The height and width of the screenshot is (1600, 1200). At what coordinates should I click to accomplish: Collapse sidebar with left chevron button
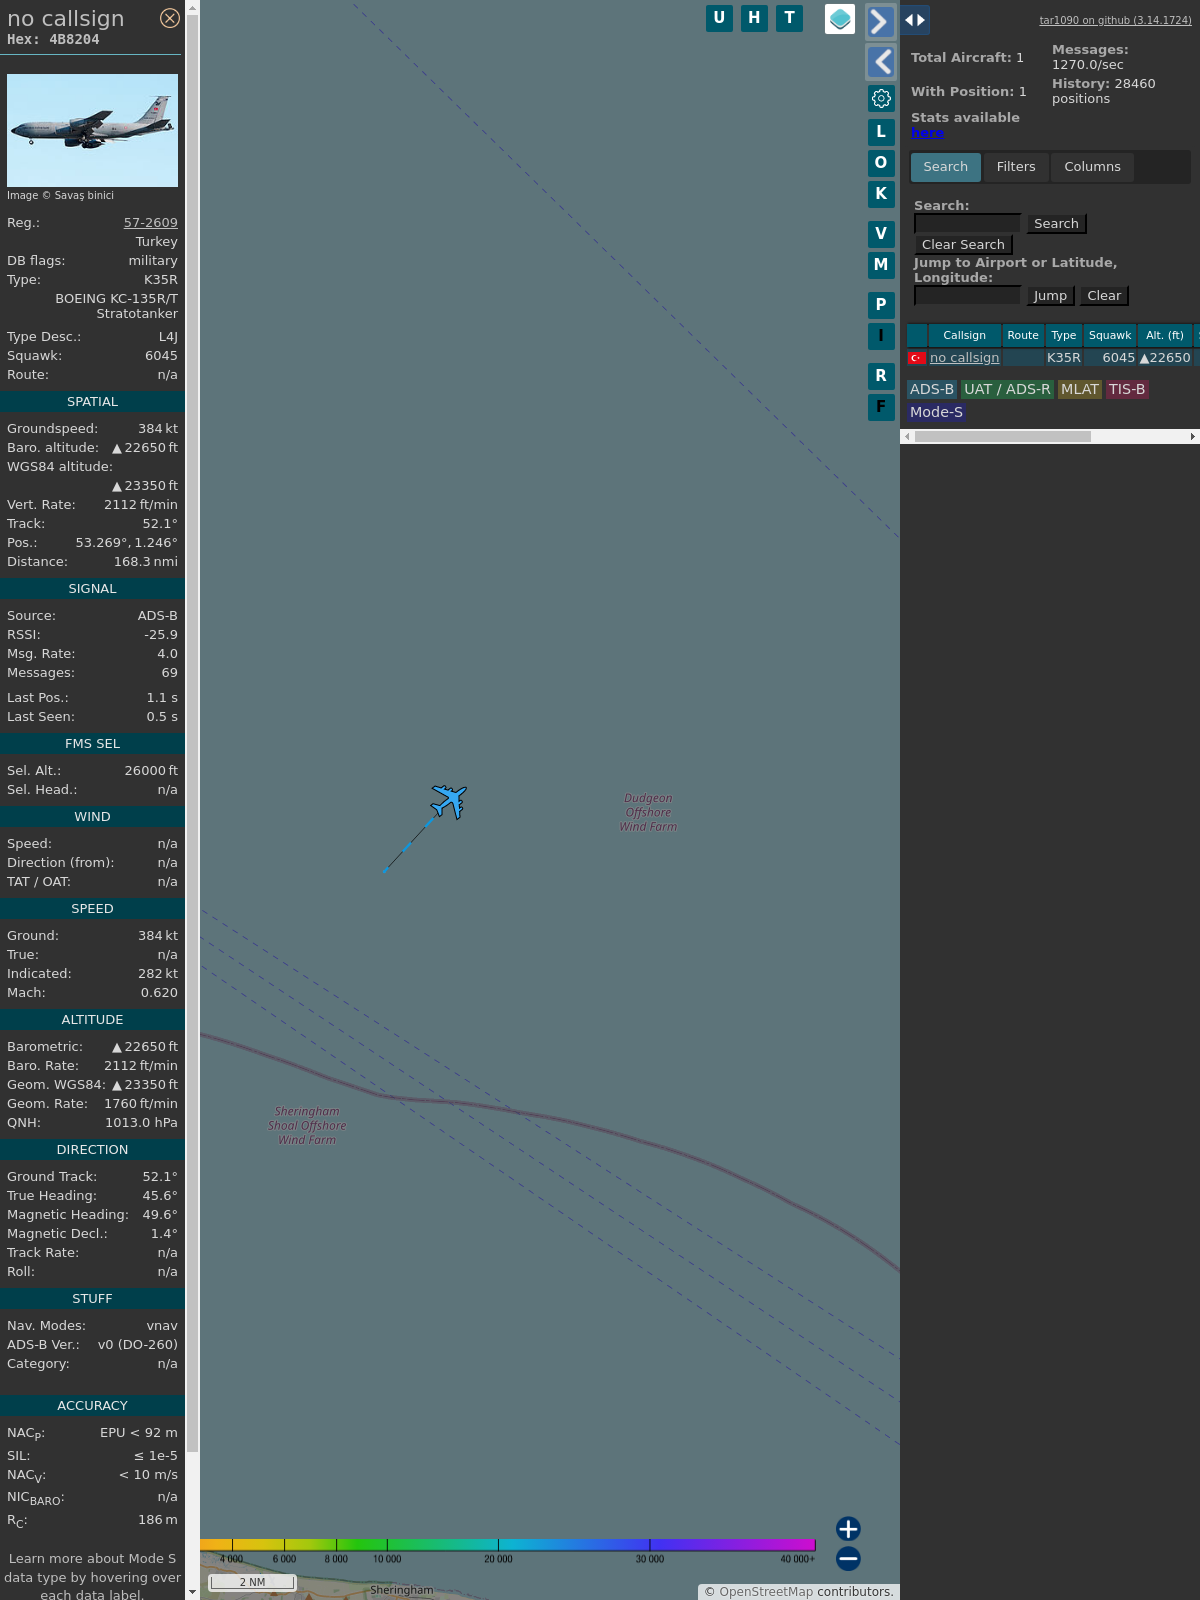click(x=881, y=62)
